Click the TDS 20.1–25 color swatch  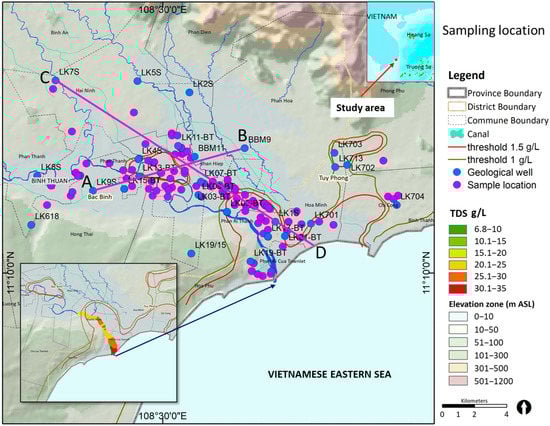point(458,265)
